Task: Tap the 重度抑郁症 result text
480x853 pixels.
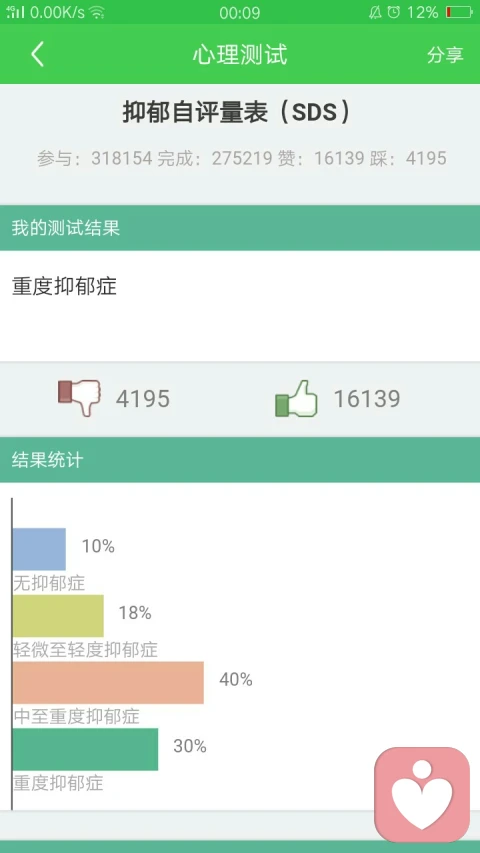Action: point(64,286)
